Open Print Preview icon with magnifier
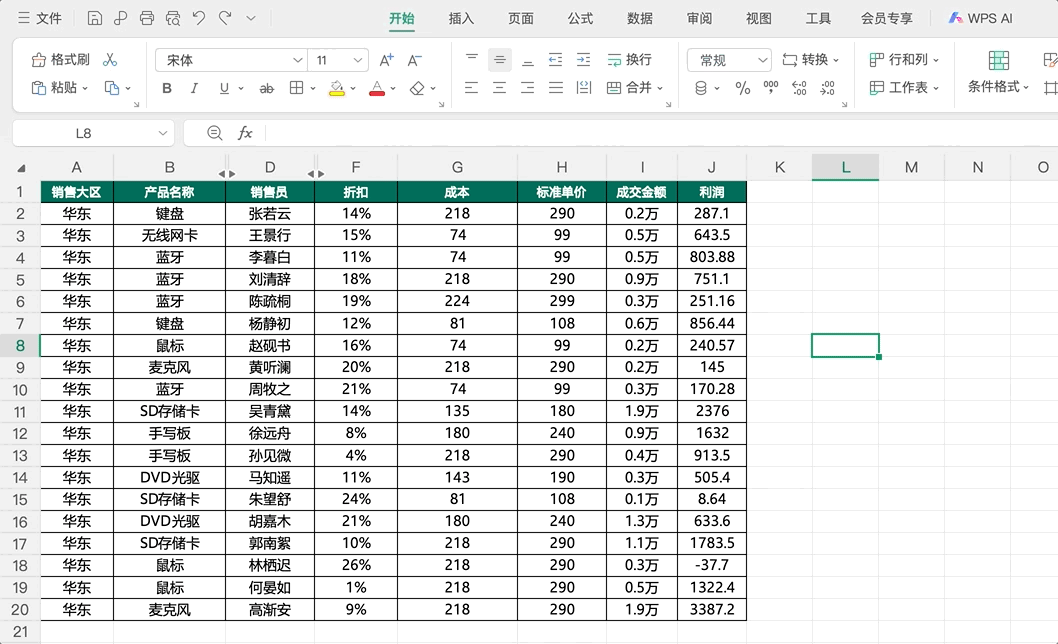The height and width of the screenshot is (644, 1058). coord(173,18)
